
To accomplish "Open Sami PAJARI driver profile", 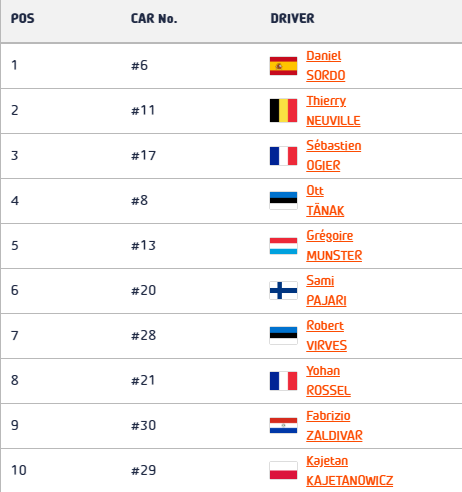I will tap(326, 291).
